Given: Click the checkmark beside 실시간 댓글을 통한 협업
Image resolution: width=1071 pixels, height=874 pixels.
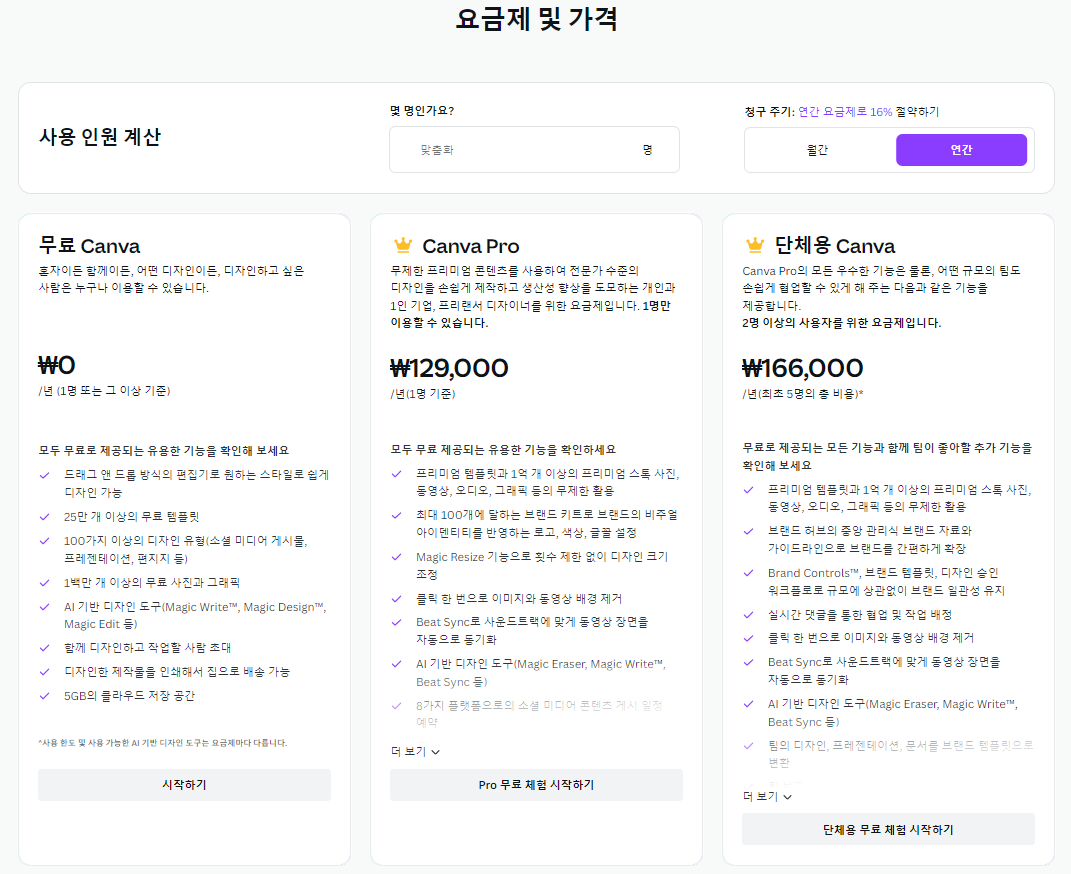Looking at the screenshot, I should point(749,615).
